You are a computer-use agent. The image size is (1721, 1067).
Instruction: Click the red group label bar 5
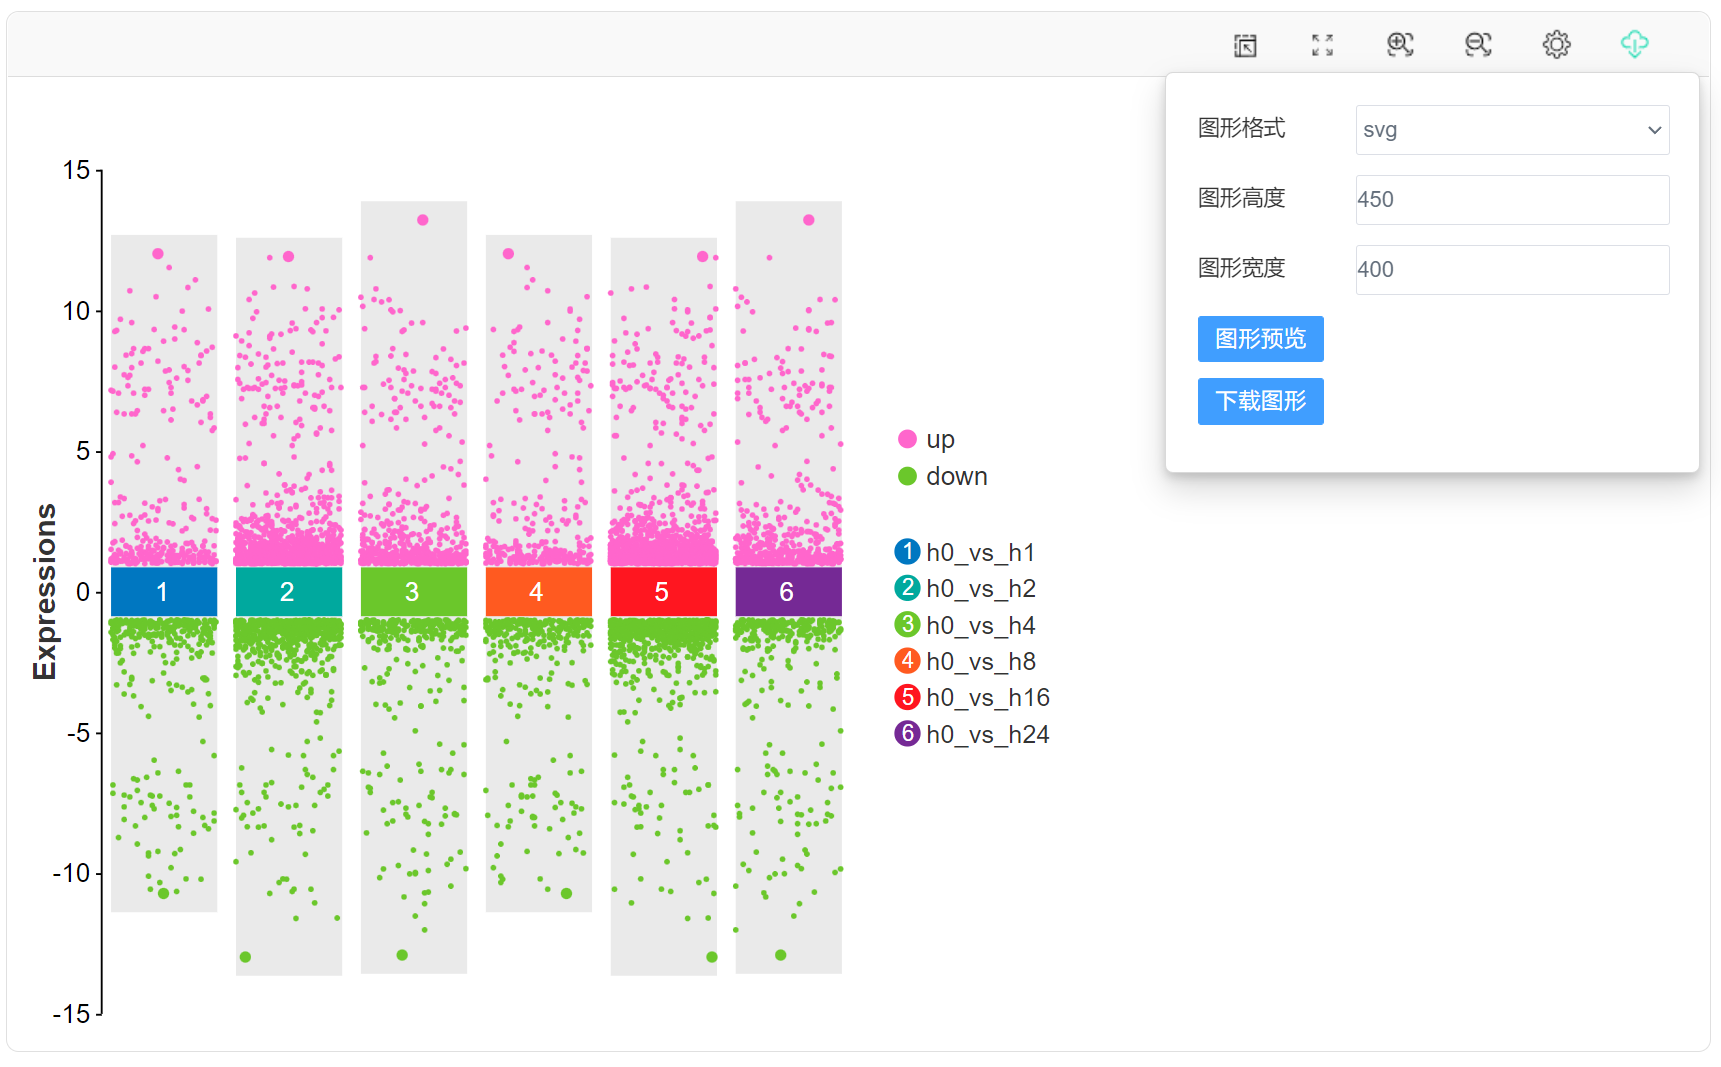664,592
